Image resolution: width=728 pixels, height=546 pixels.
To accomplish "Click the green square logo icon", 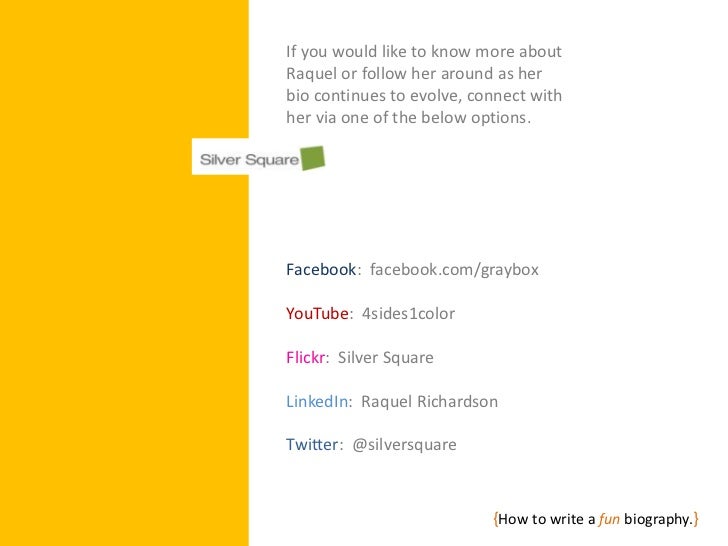I will pos(312,158).
